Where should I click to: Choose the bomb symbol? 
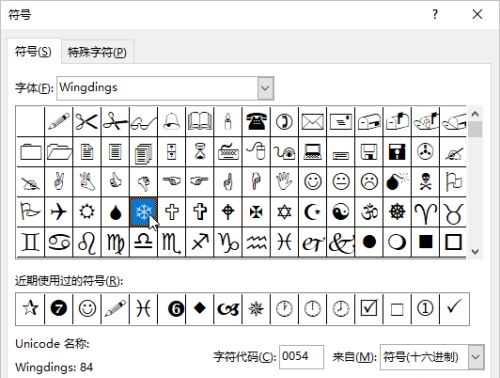click(397, 182)
